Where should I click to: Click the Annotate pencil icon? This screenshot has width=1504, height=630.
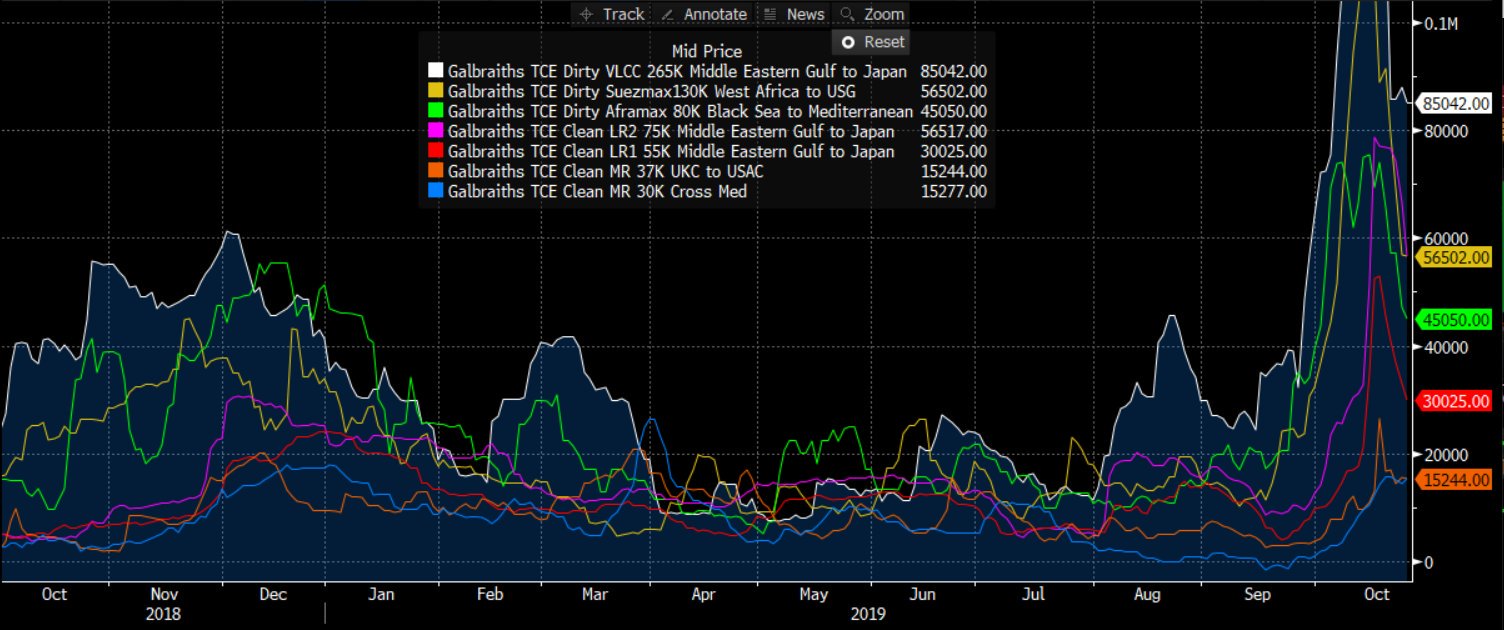667,14
